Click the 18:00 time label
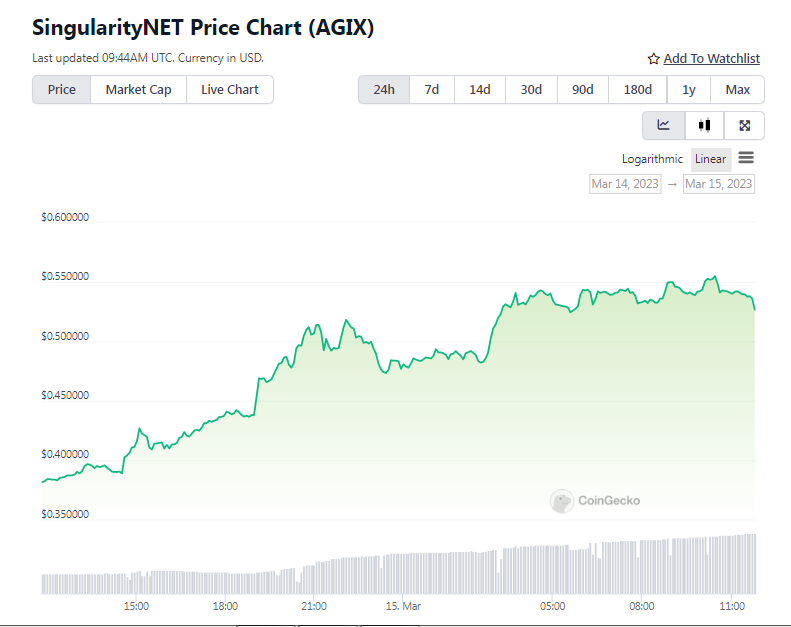The image size is (791, 627). tap(225, 606)
